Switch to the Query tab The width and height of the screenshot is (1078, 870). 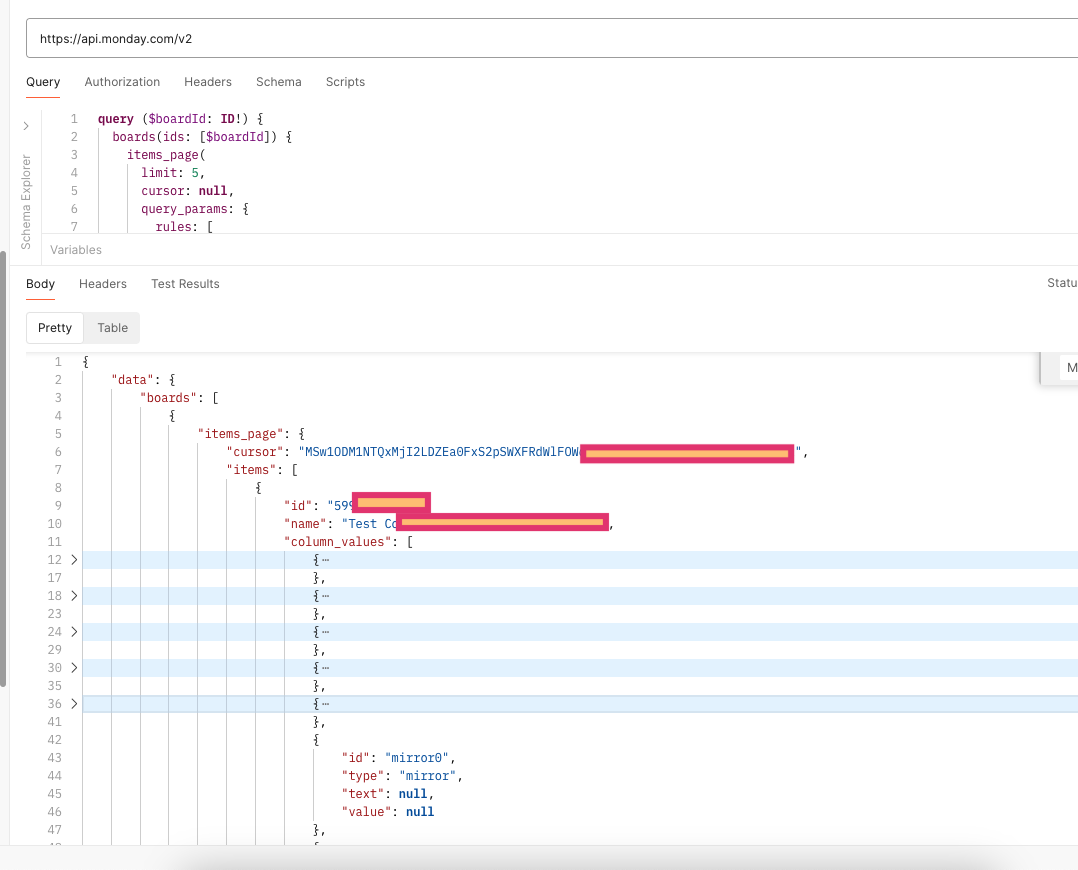coord(43,82)
